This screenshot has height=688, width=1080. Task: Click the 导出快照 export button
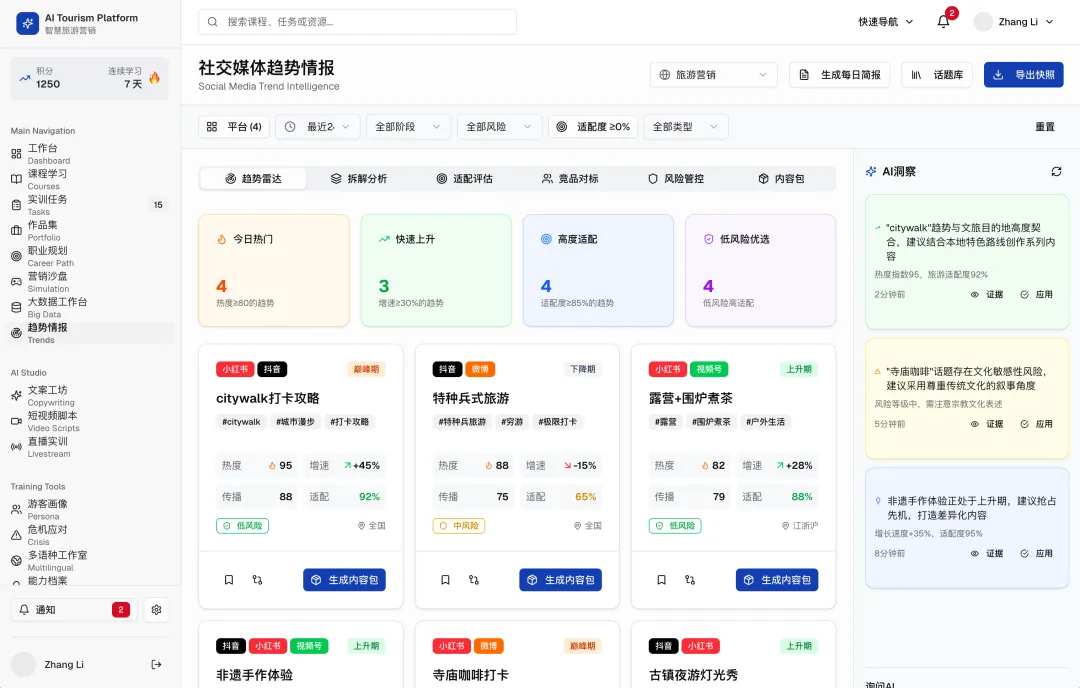click(x=1024, y=74)
